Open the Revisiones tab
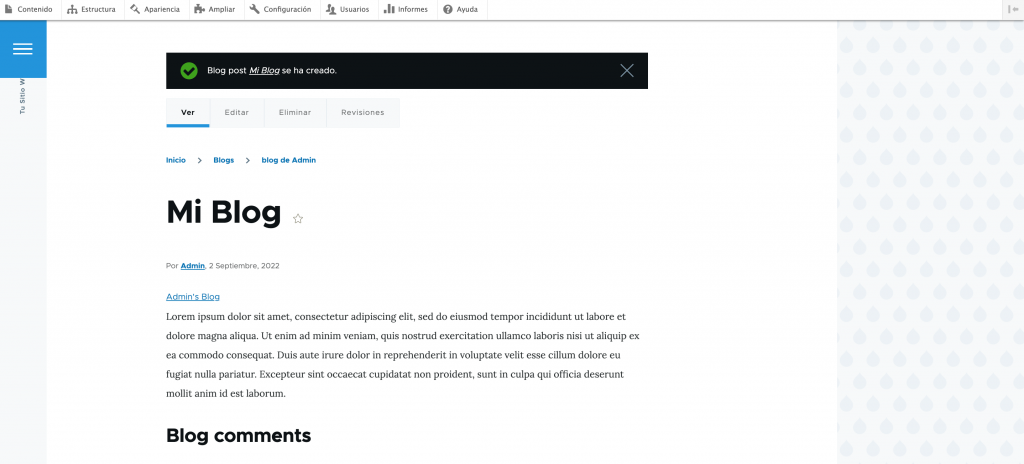The width and height of the screenshot is (1024, 464). [x=362, y=112]
